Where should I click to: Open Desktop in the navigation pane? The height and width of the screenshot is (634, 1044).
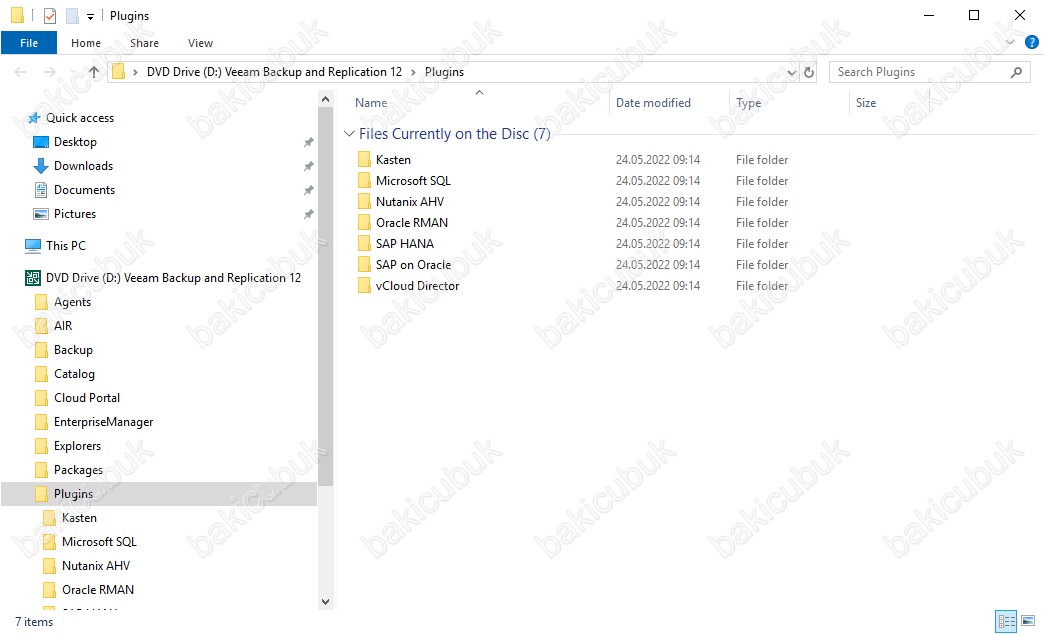[x=75, y=142]
